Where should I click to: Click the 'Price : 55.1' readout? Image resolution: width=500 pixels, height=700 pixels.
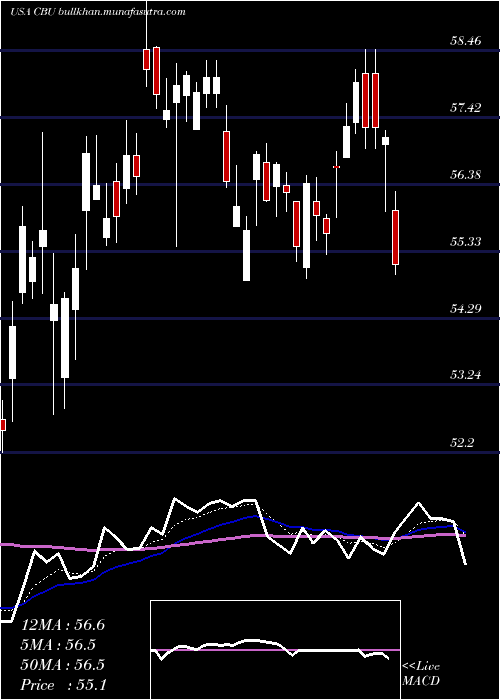(x=64, y=685)
